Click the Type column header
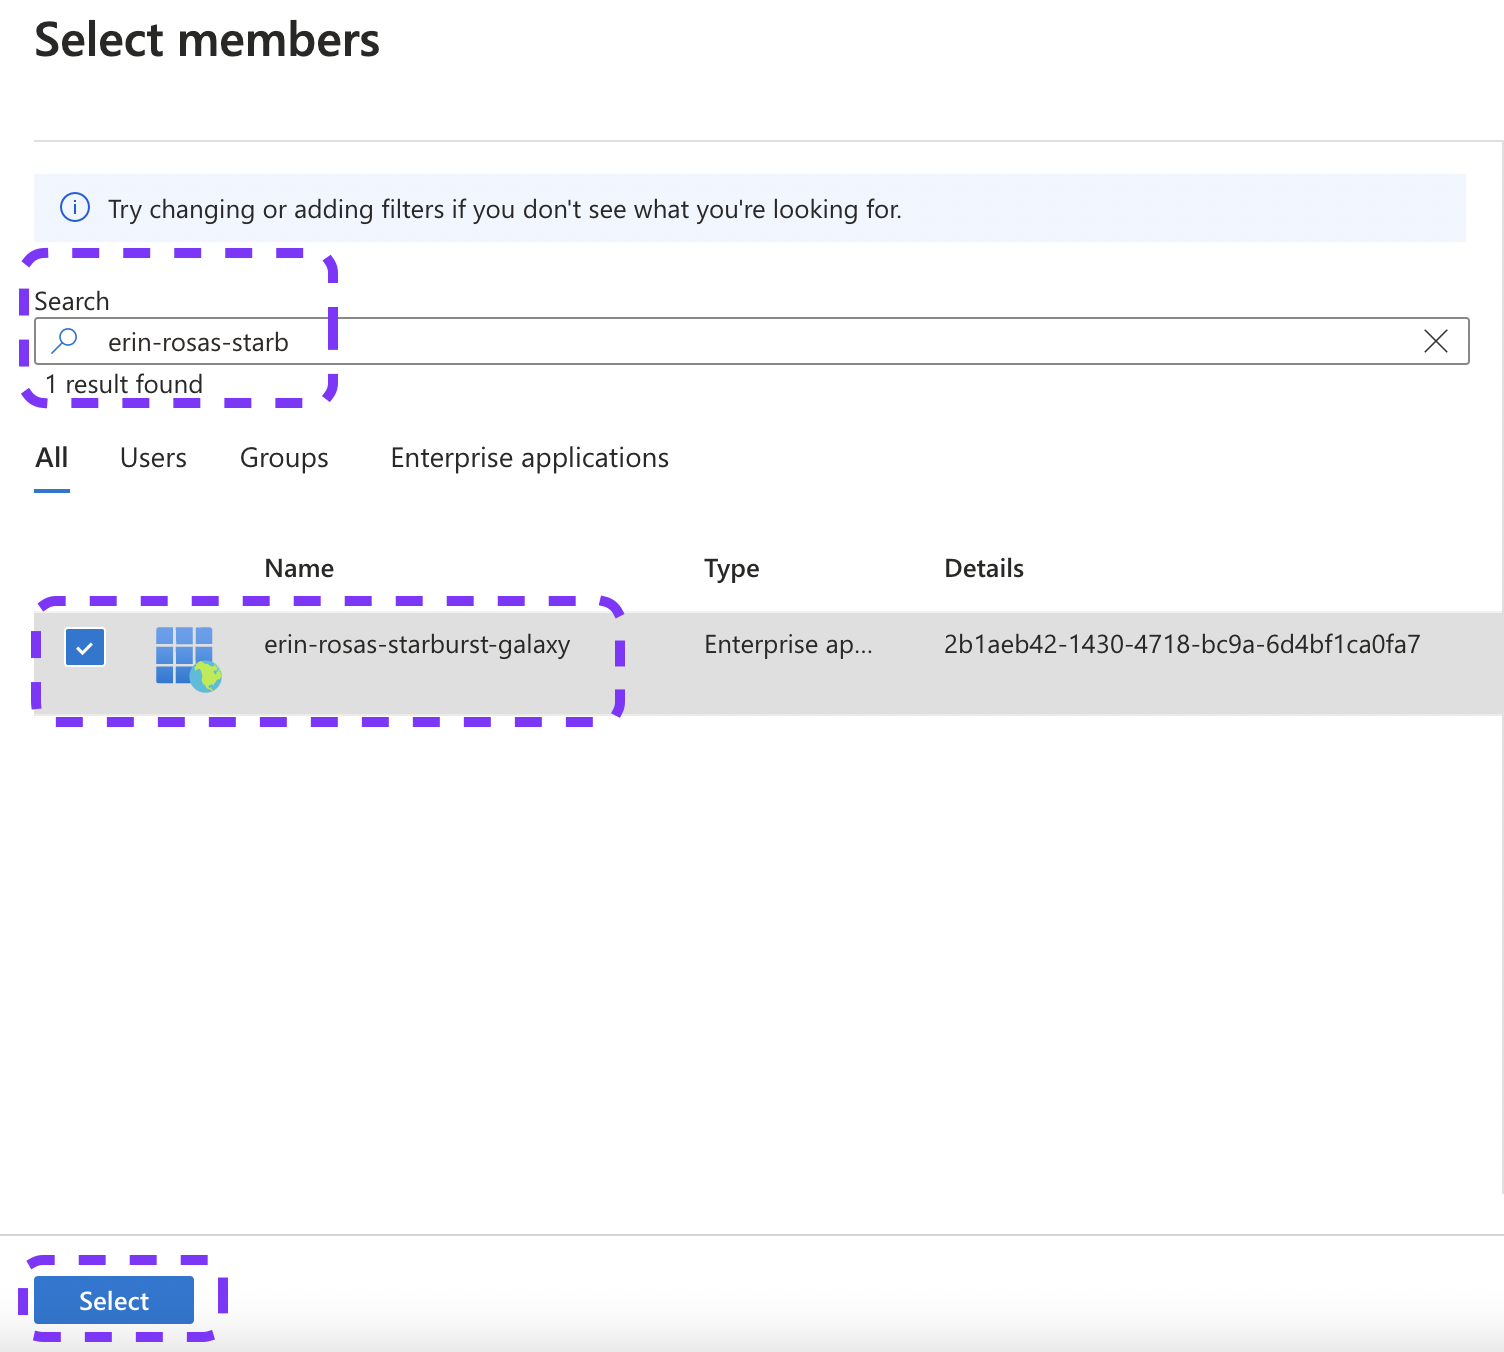1504x1352 pixels. point(731,568)
